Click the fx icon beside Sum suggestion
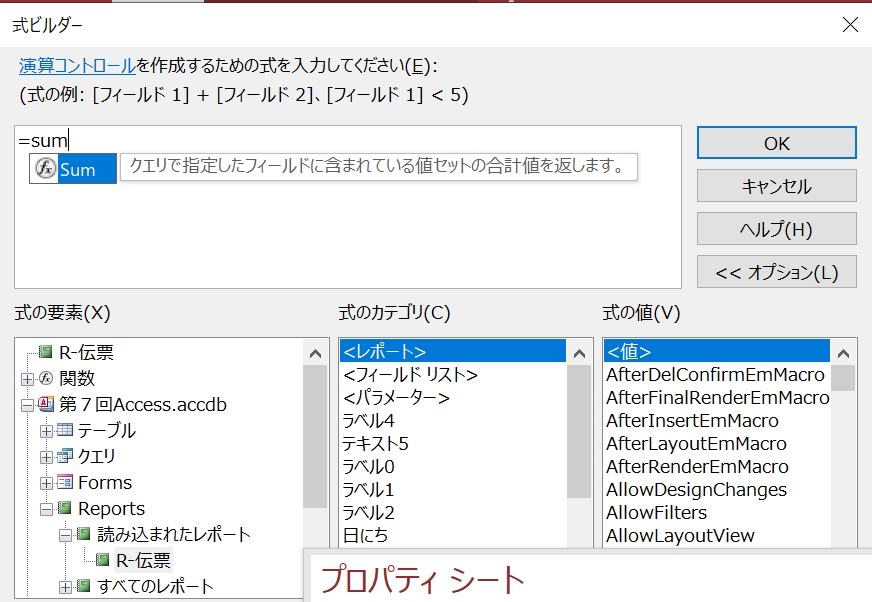The width and height of the screenshot is (872, 602). [x=46, y=168]
